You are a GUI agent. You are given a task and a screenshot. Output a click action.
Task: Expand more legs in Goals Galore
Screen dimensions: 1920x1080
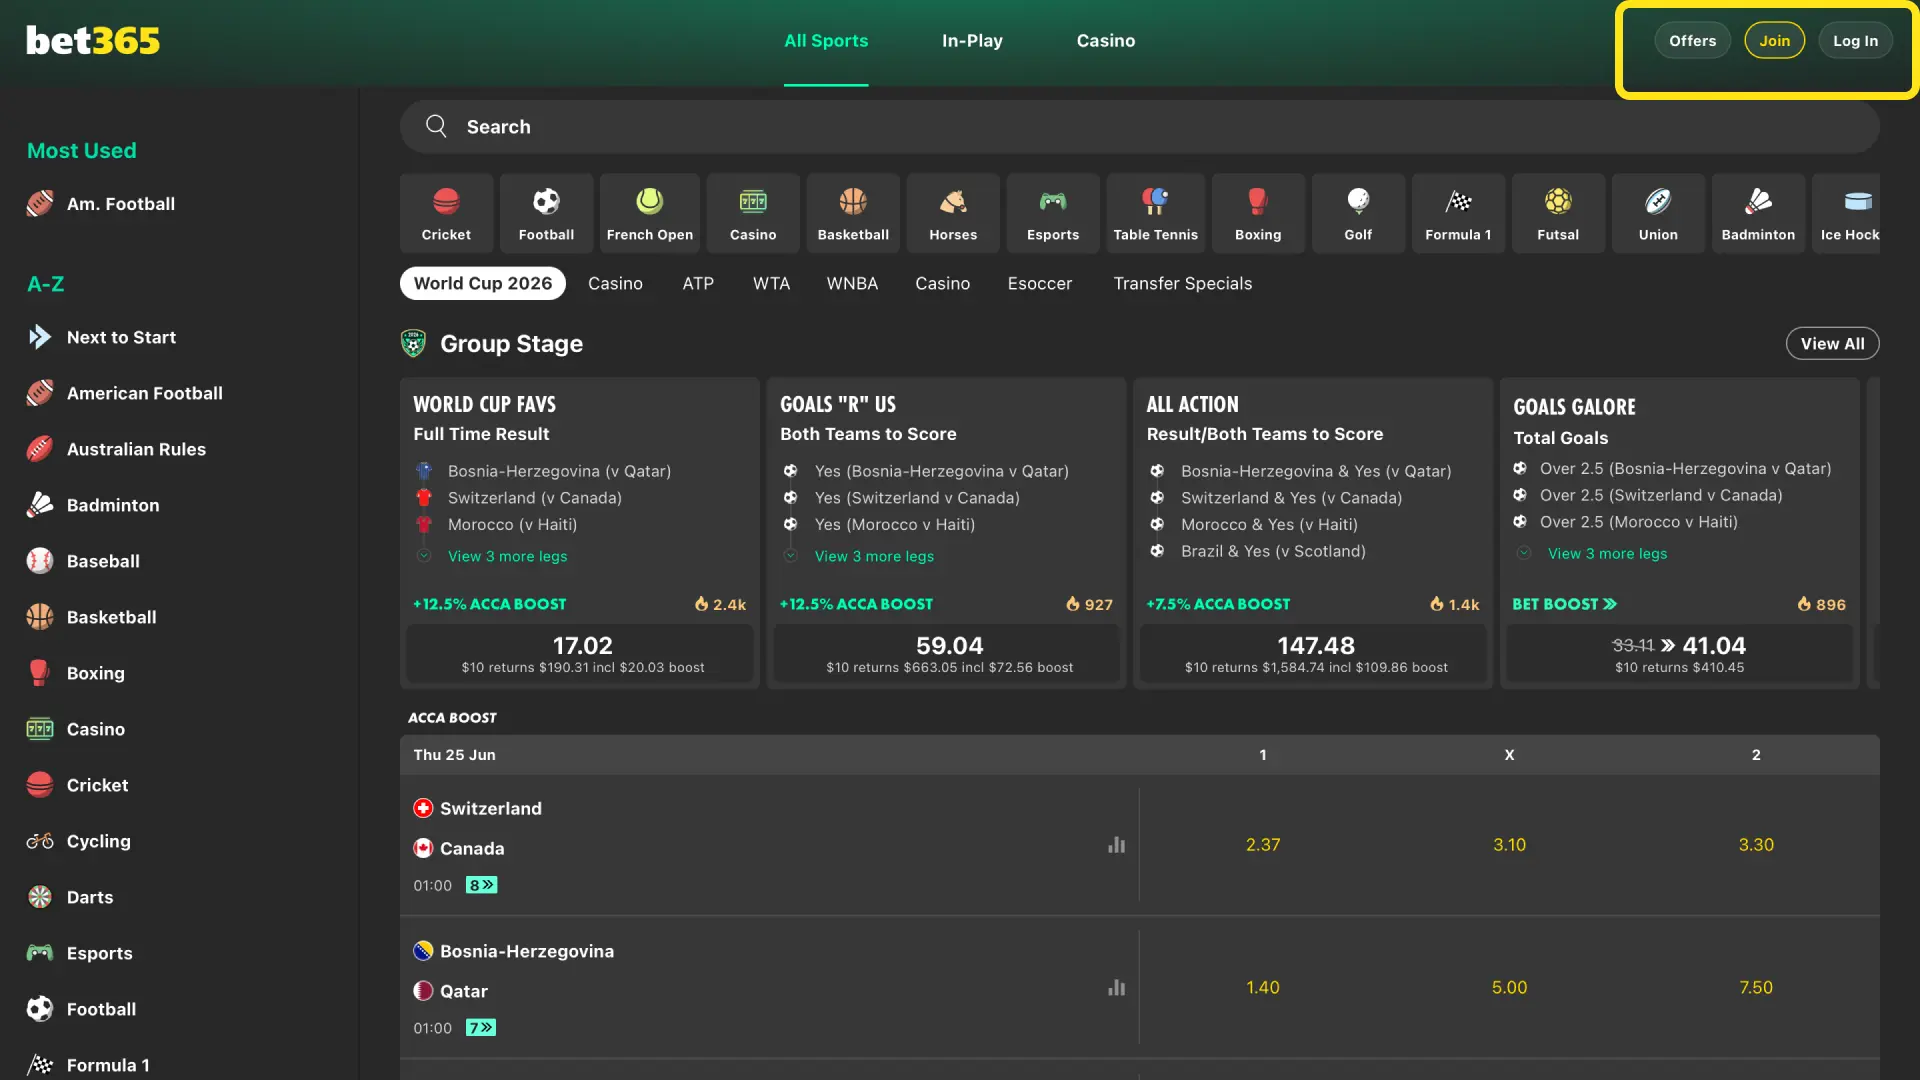(x=1607, y=554)
